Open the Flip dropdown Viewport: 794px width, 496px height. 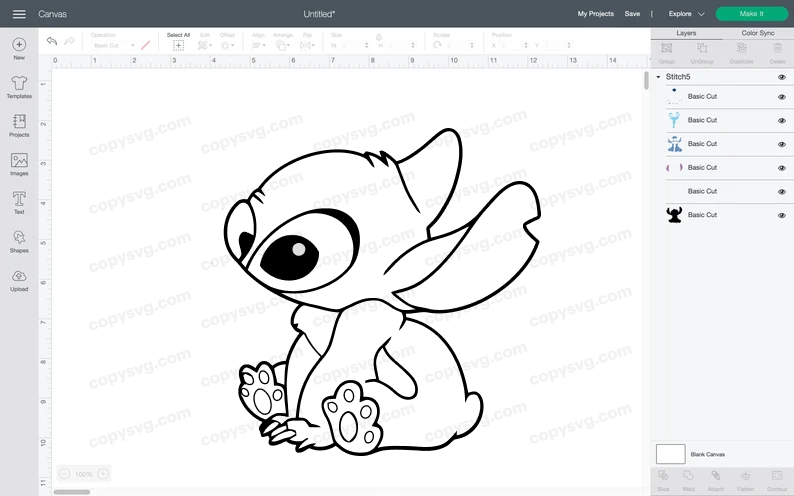307,46
